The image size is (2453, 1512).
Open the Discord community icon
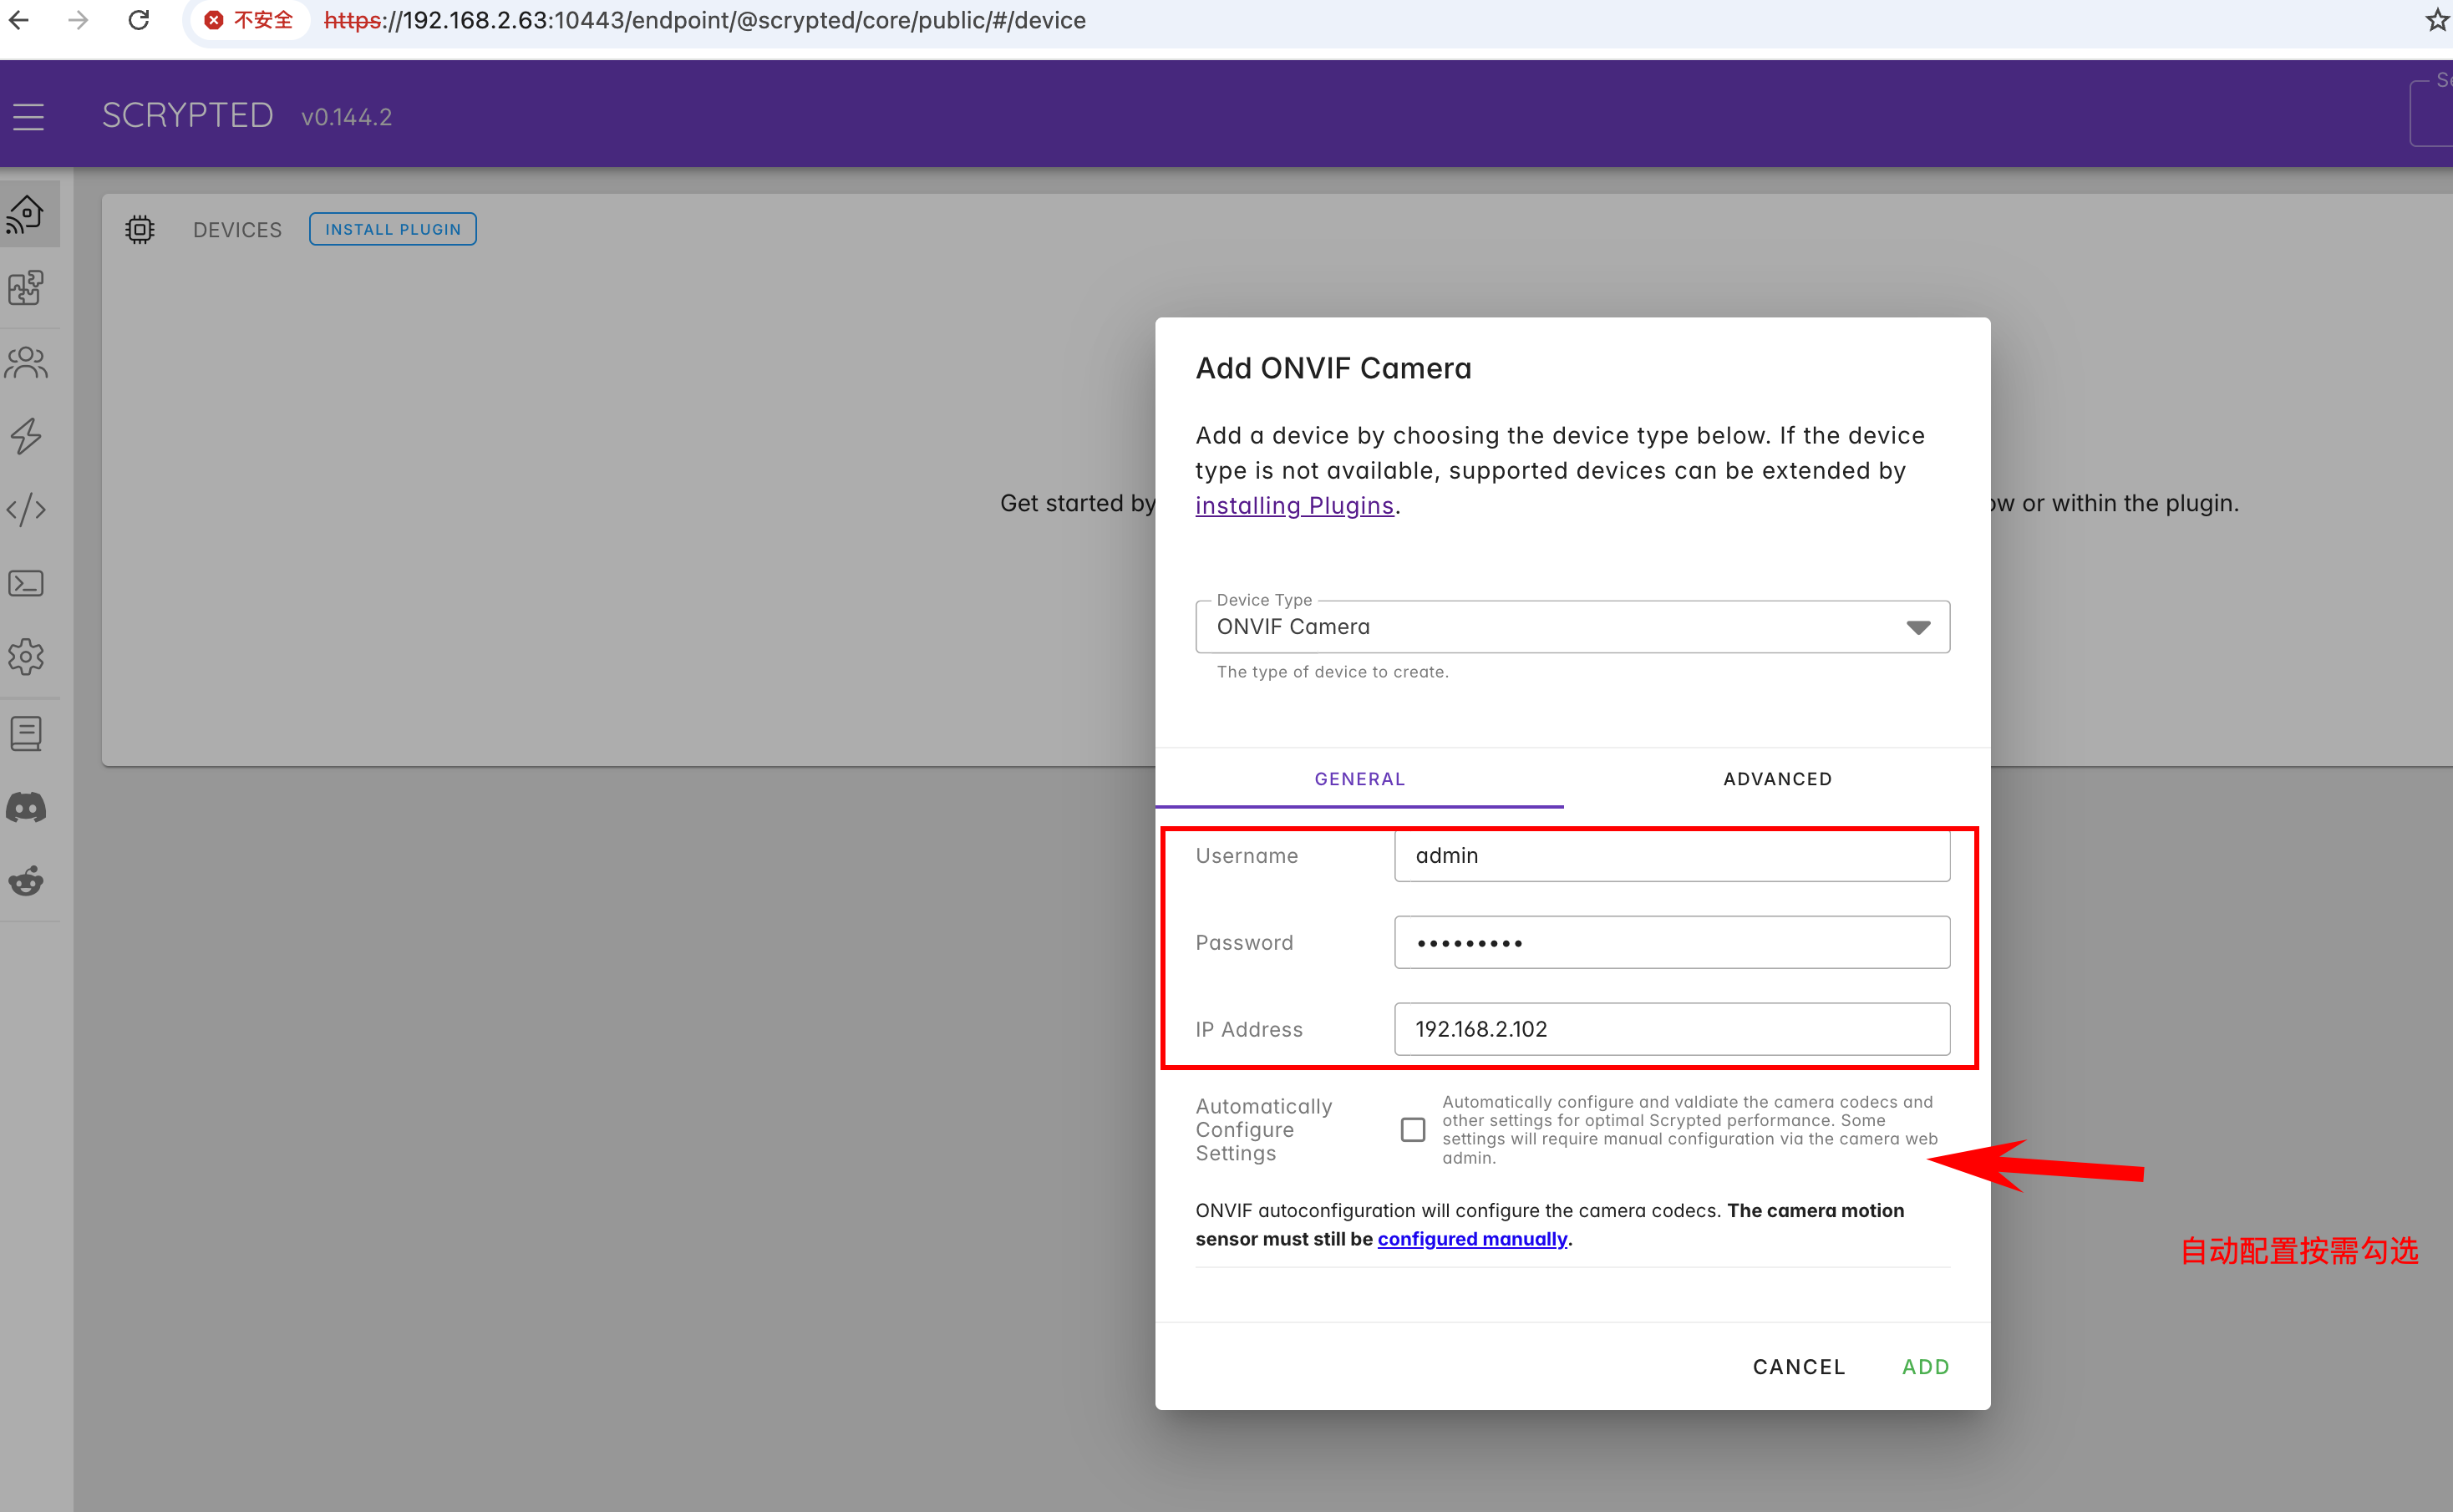(27, 807)
